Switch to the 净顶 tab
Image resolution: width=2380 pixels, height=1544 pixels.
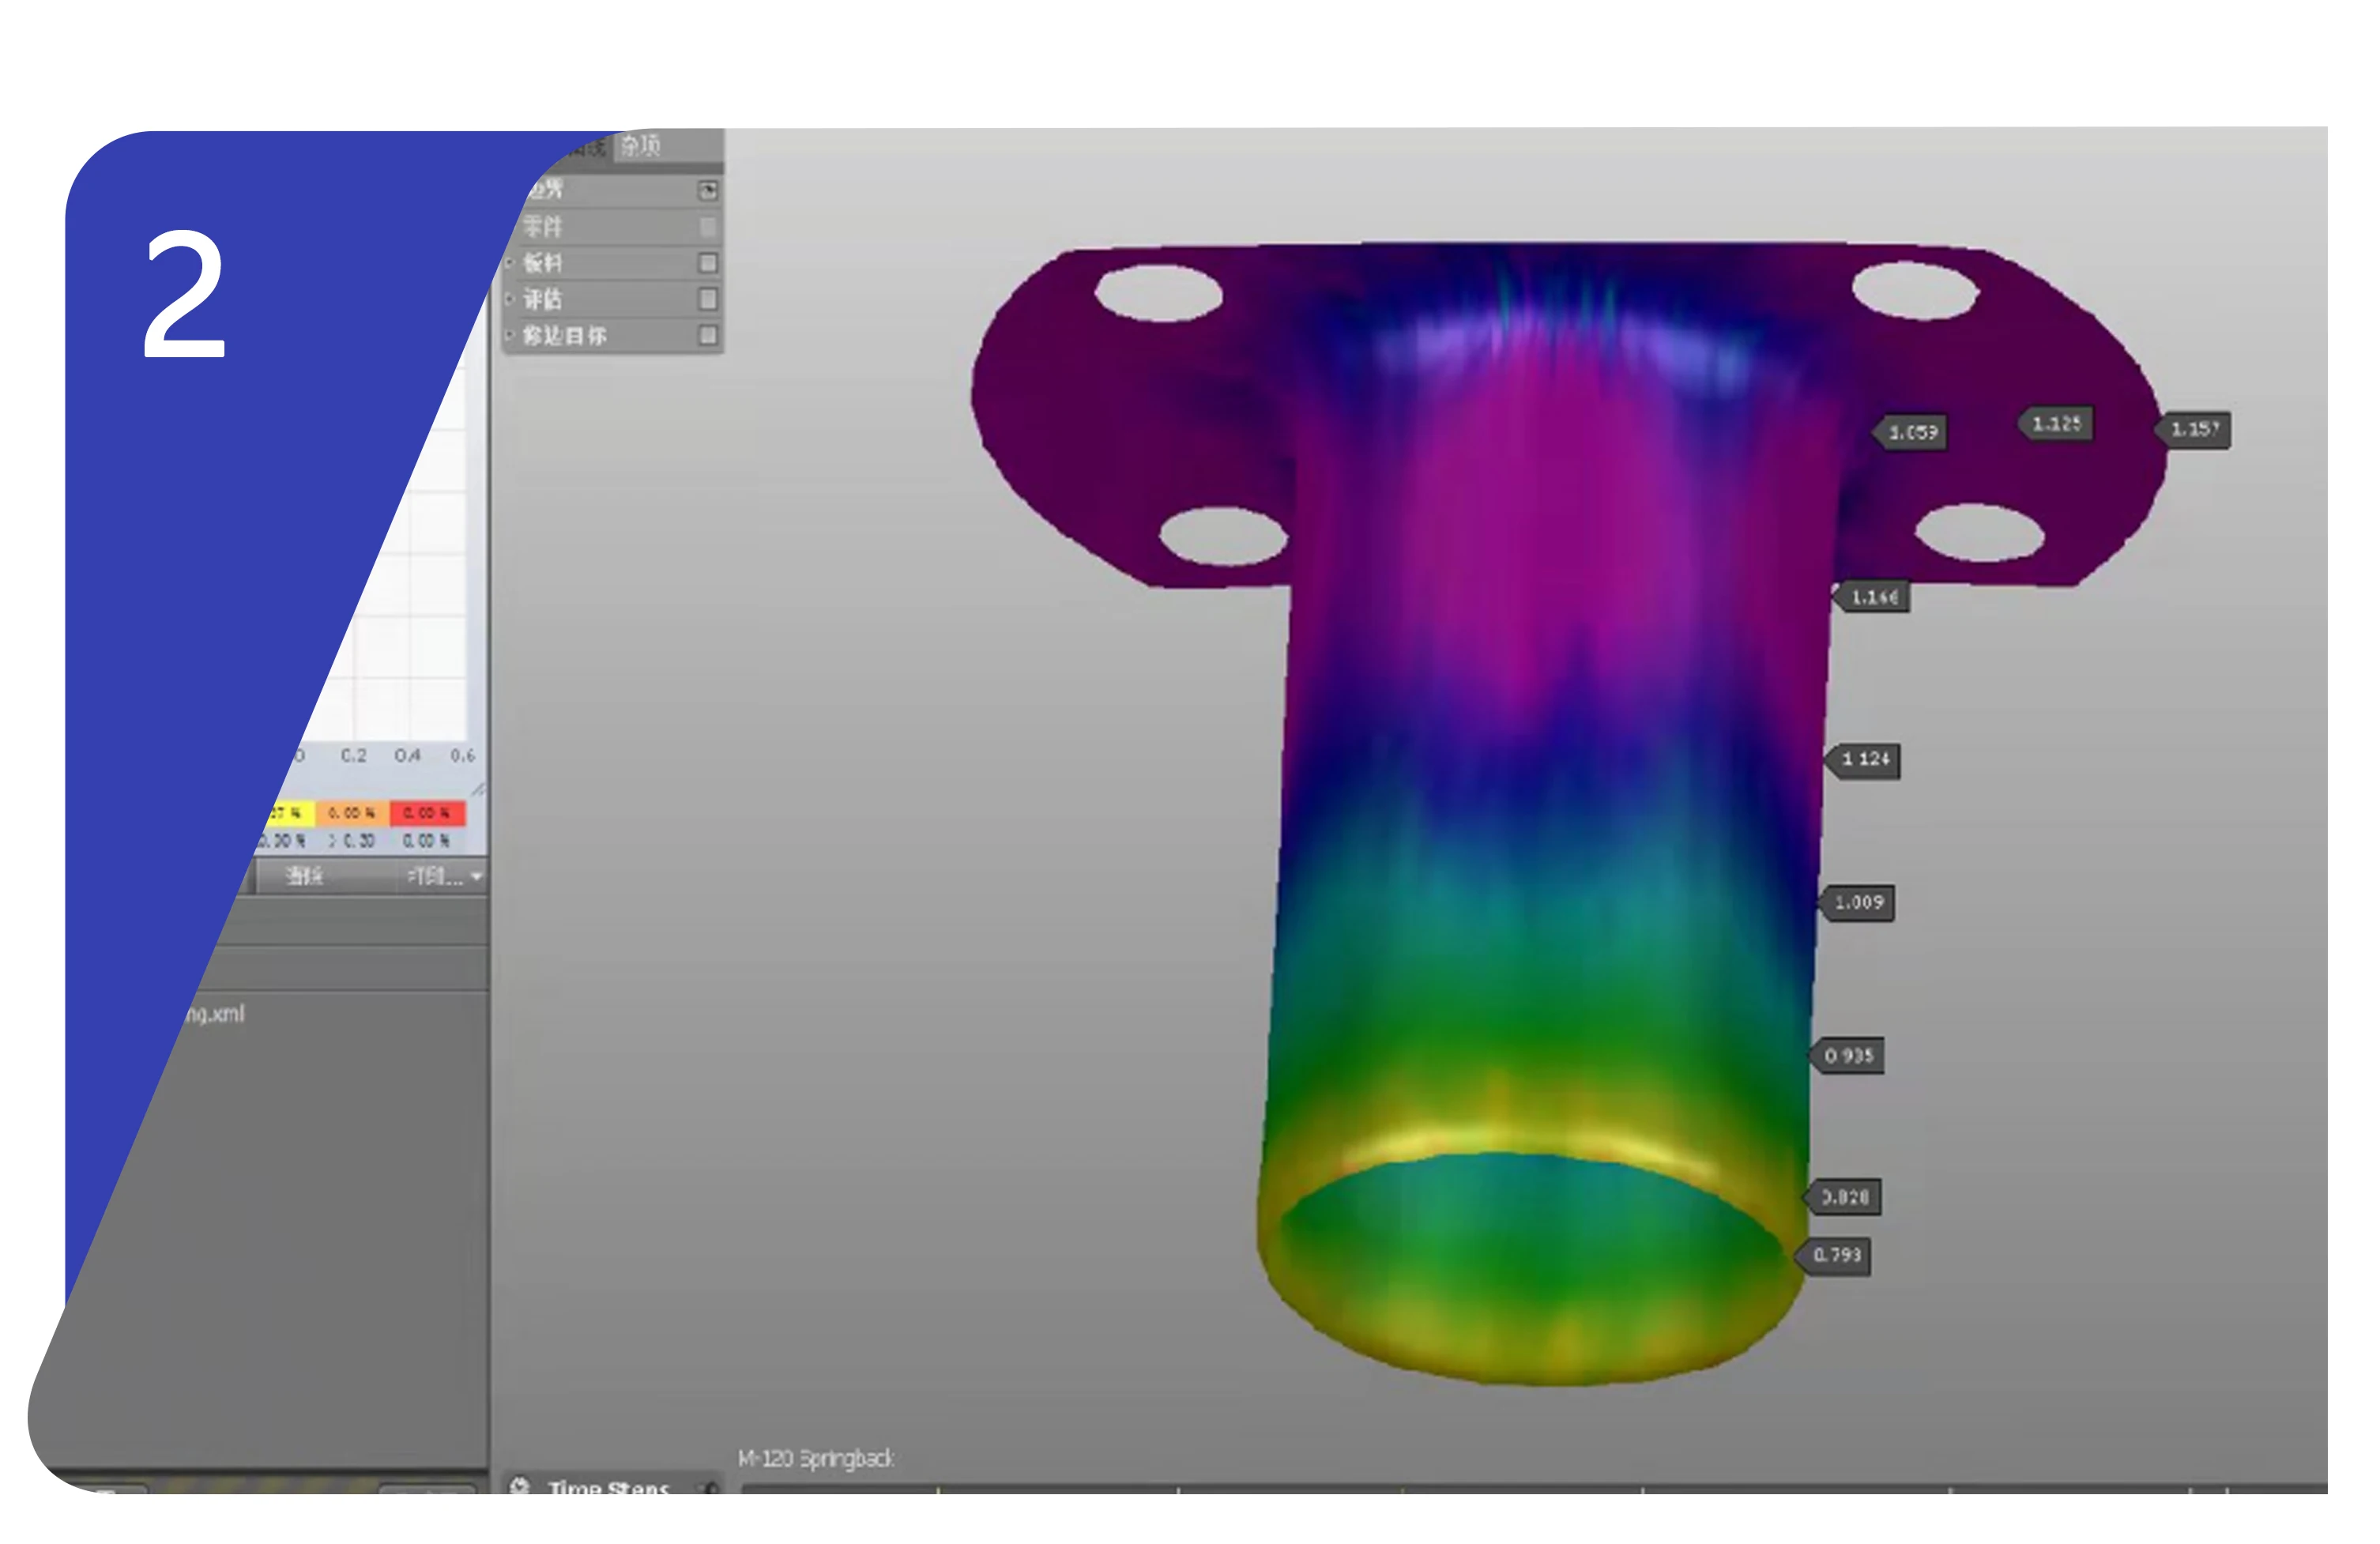pyautogui.click(x=640, y=146)
